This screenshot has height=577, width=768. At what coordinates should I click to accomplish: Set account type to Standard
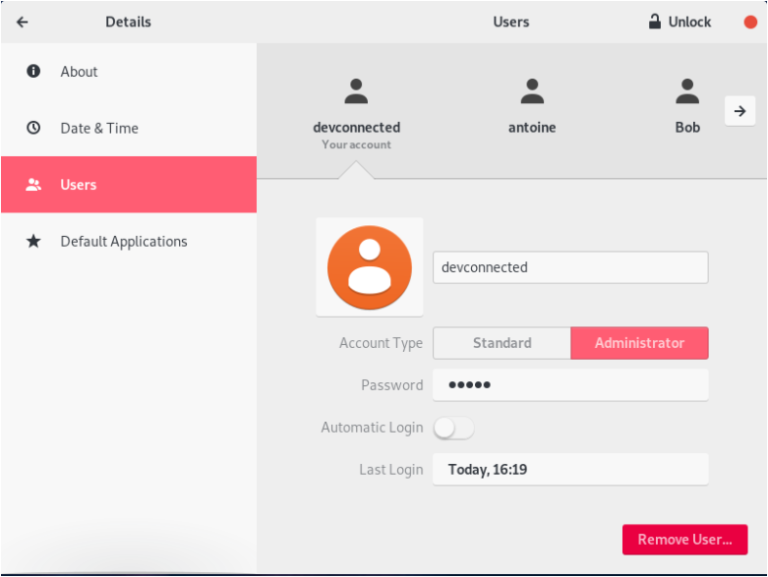pos(502,343)
